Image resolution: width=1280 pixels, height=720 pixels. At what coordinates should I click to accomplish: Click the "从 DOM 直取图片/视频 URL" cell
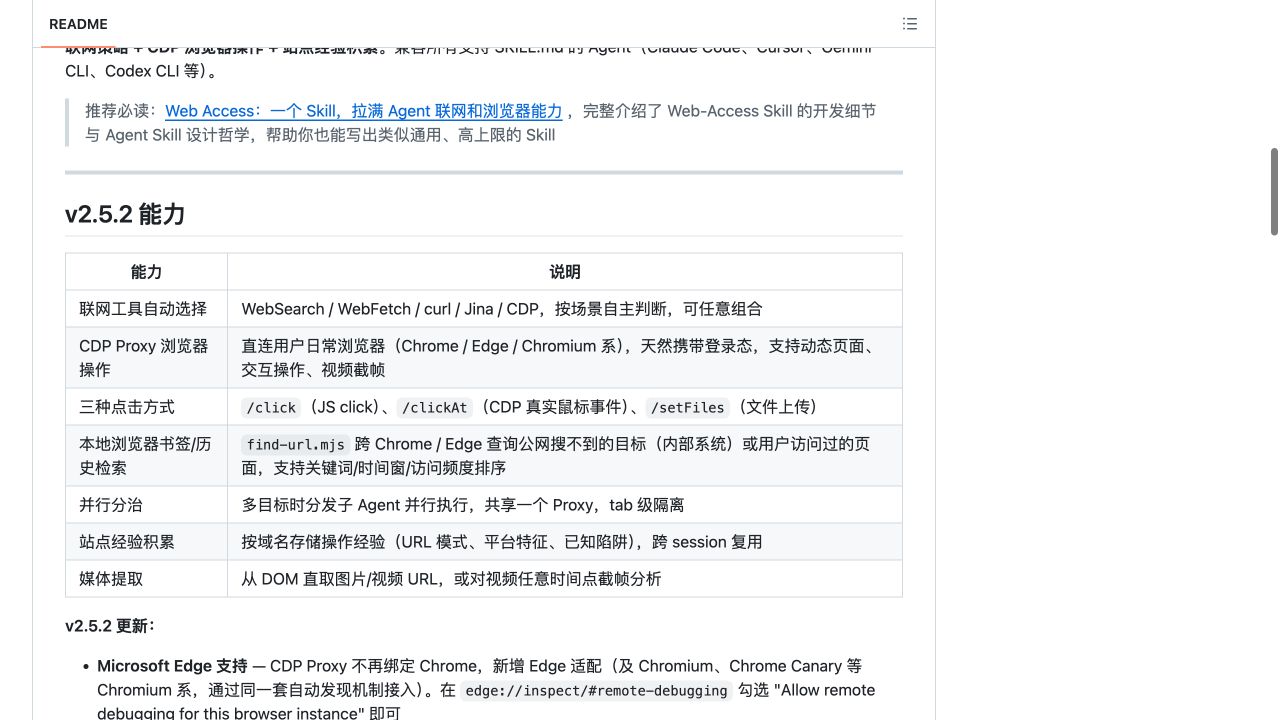[x=565, y=579]
